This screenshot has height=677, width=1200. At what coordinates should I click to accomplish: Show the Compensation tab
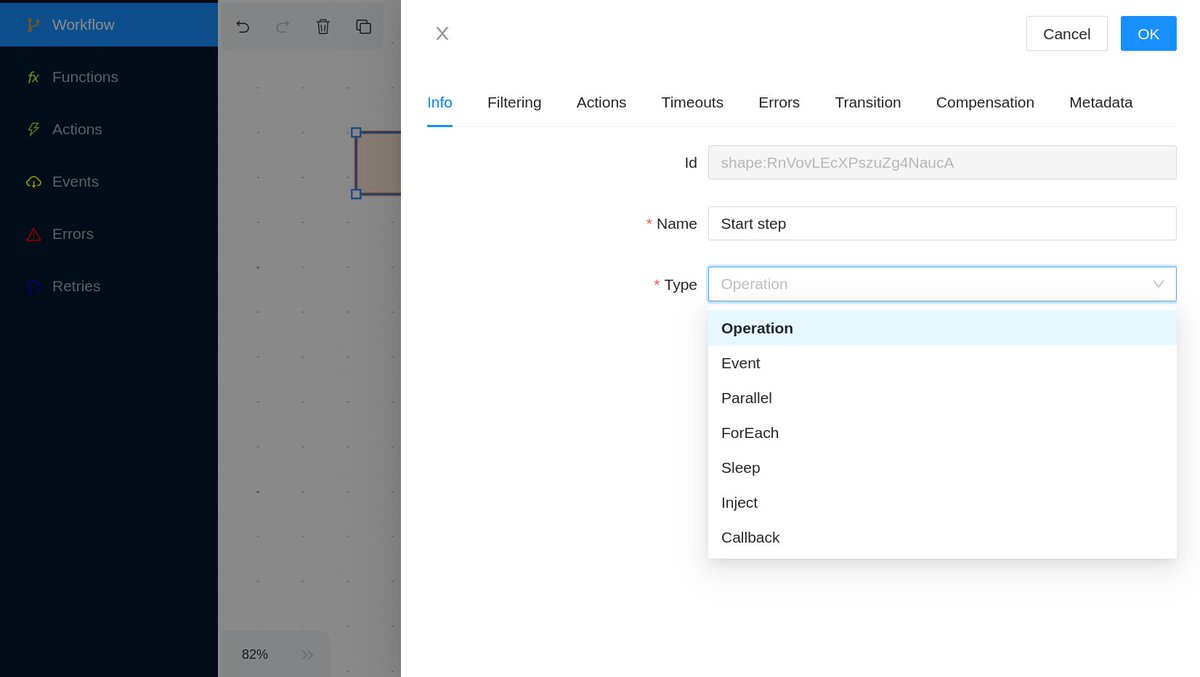985,102
